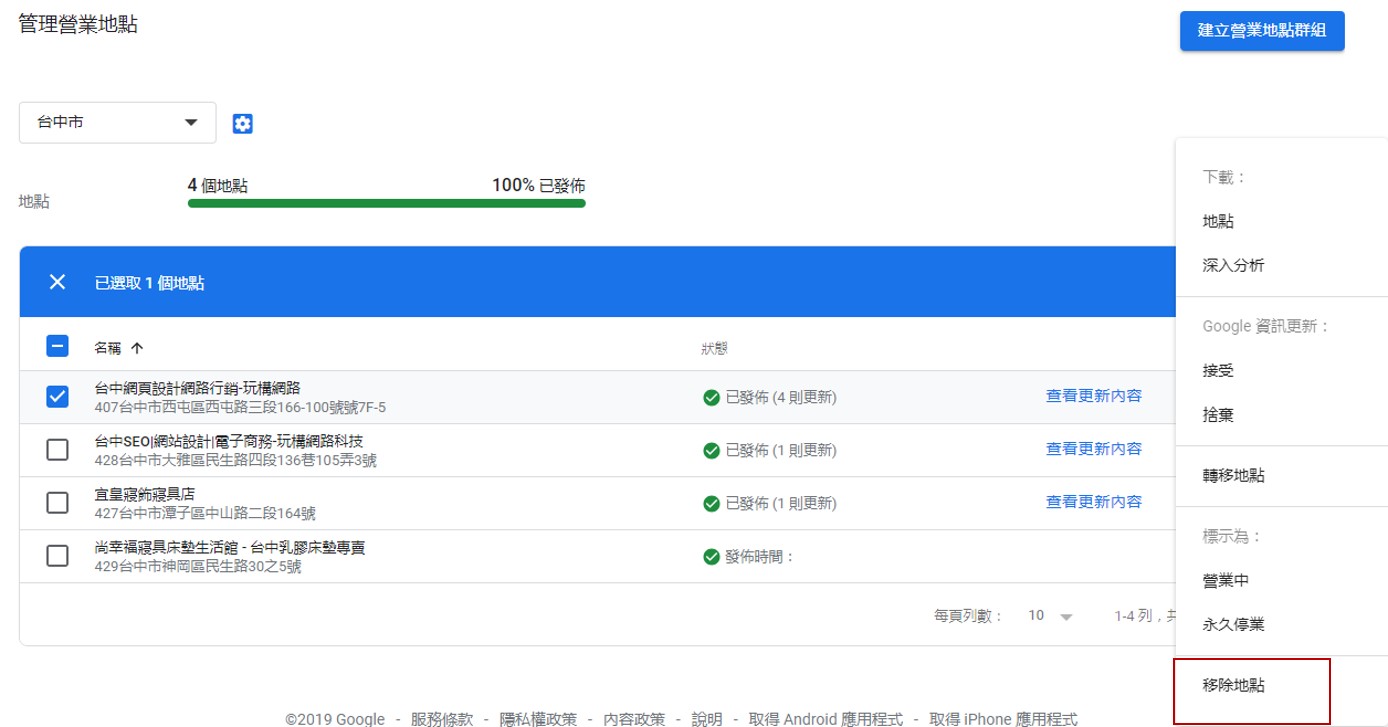The width and height of the screenshot is (1388, 727).
Task: Click location name 宜皇寢飾寢具店
Action: (144, 494)
